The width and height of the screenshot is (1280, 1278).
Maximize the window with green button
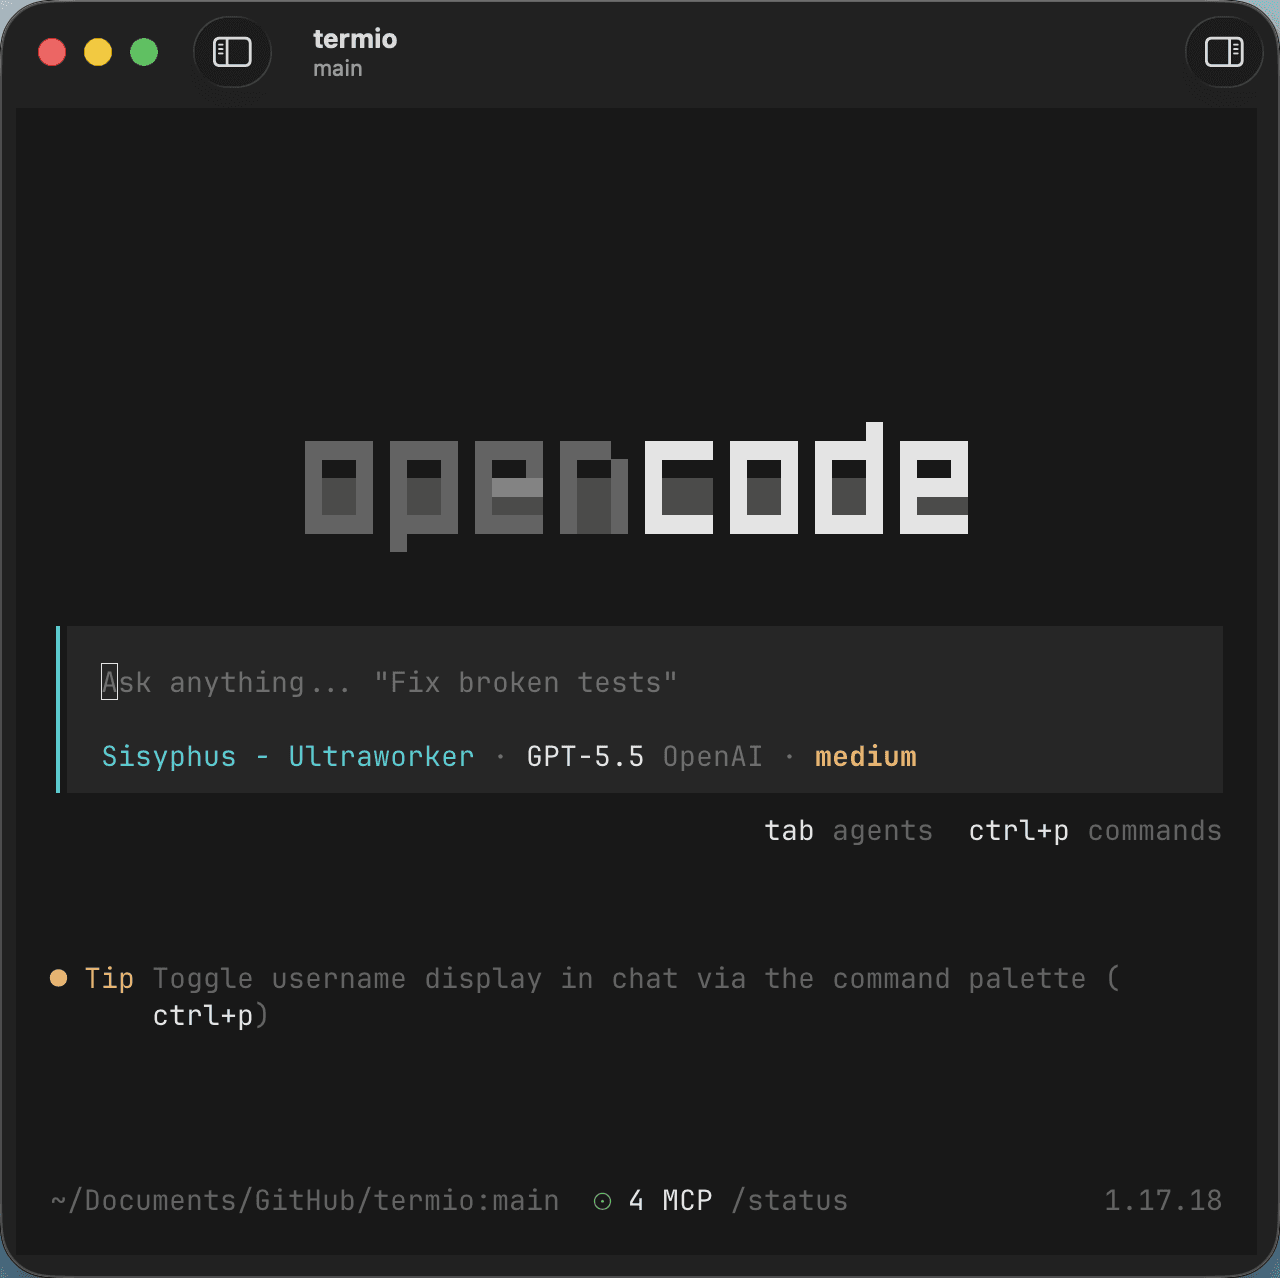coord(144,52)
